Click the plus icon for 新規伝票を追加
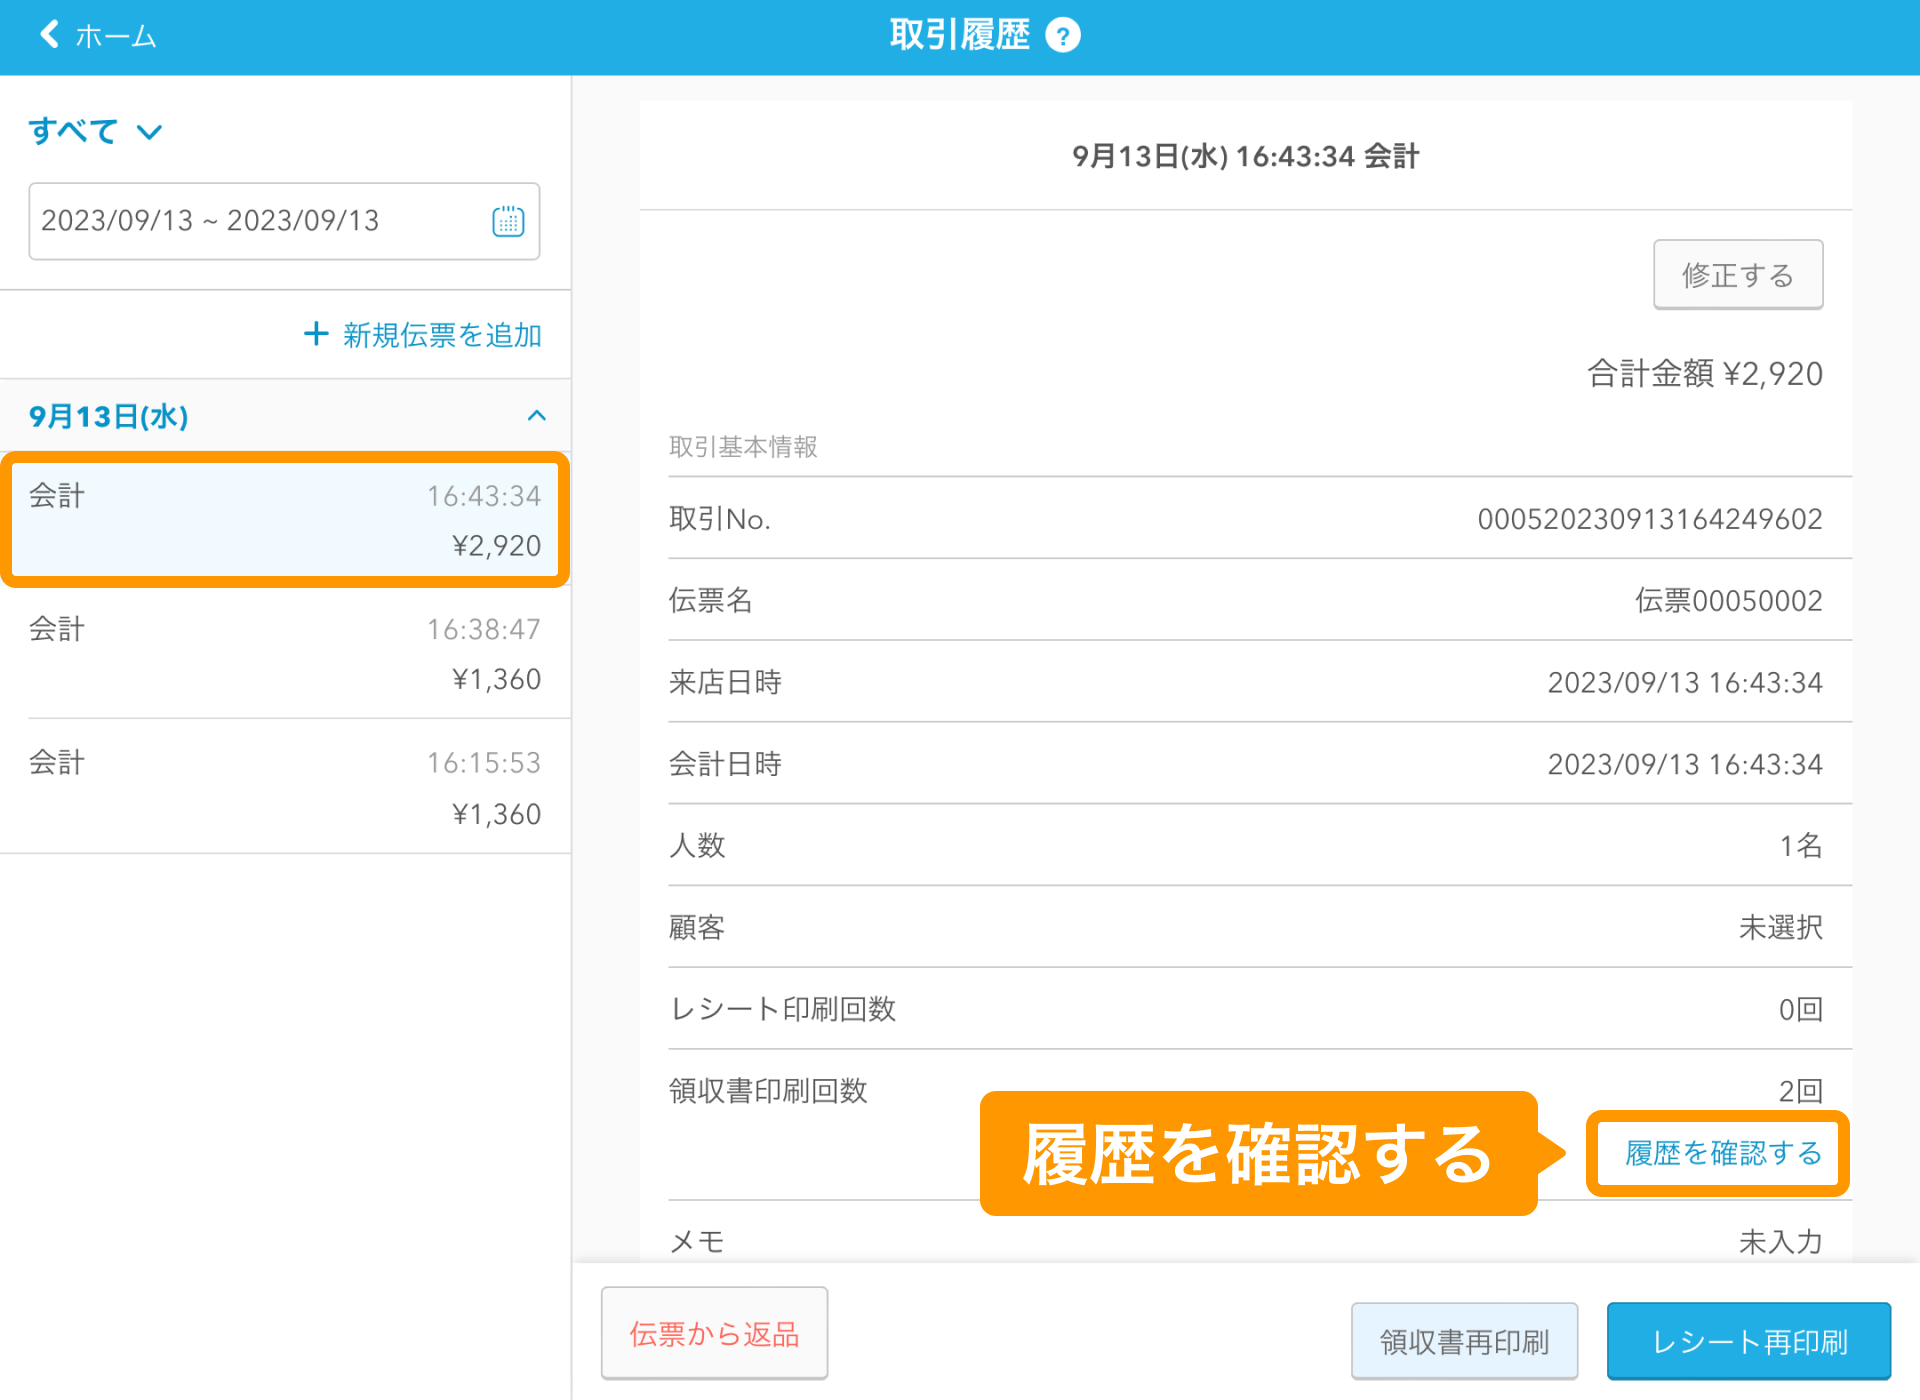Screen dimensions: 1920x1400 tap(316, 334)
